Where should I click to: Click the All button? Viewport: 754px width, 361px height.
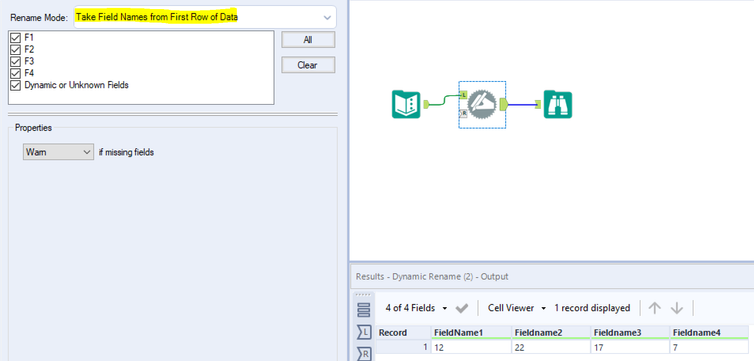point(308,40)
